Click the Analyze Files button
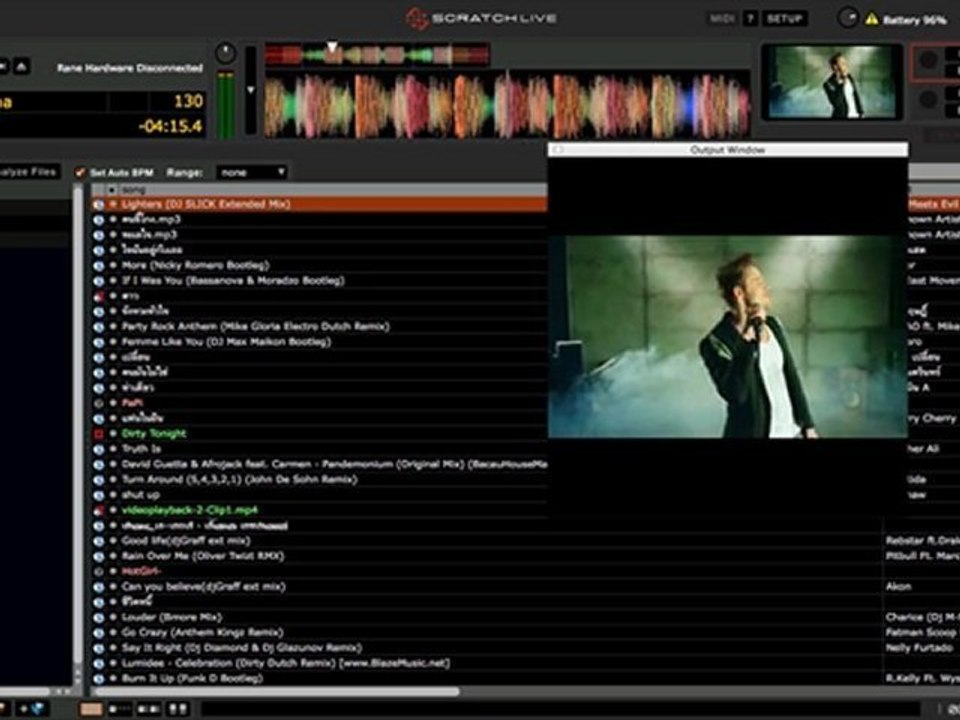The height and width of the screenshot is (720, 960). point(28,172)
